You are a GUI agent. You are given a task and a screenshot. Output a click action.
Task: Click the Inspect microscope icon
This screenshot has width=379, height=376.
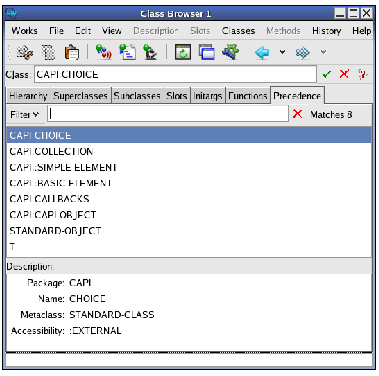click(x=150, y=52)
